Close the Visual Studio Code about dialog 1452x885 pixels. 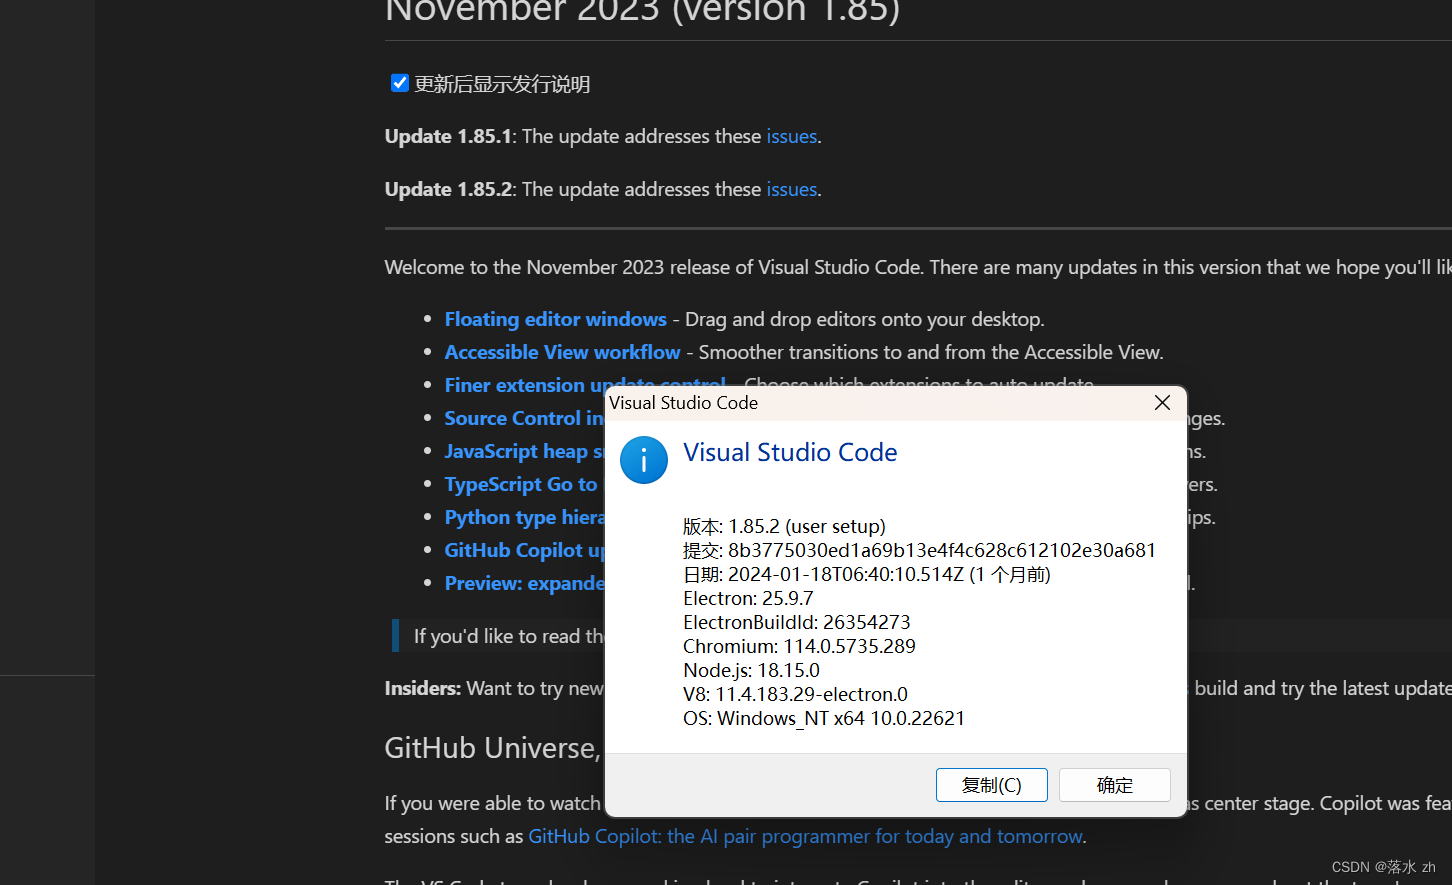[x=1162, y=402]
